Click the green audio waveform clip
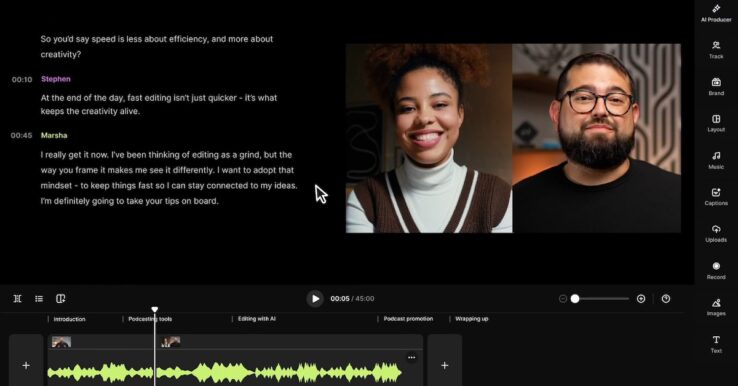Screen dimensions: 738x386 (x=225, y=372)
